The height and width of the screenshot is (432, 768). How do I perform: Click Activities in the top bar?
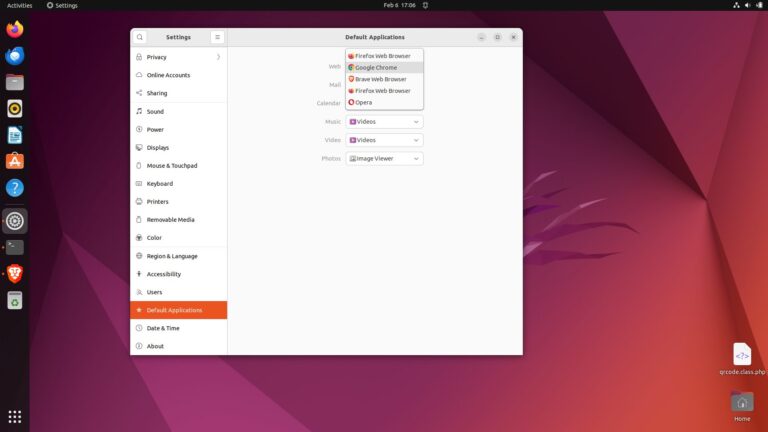[20, 5]
